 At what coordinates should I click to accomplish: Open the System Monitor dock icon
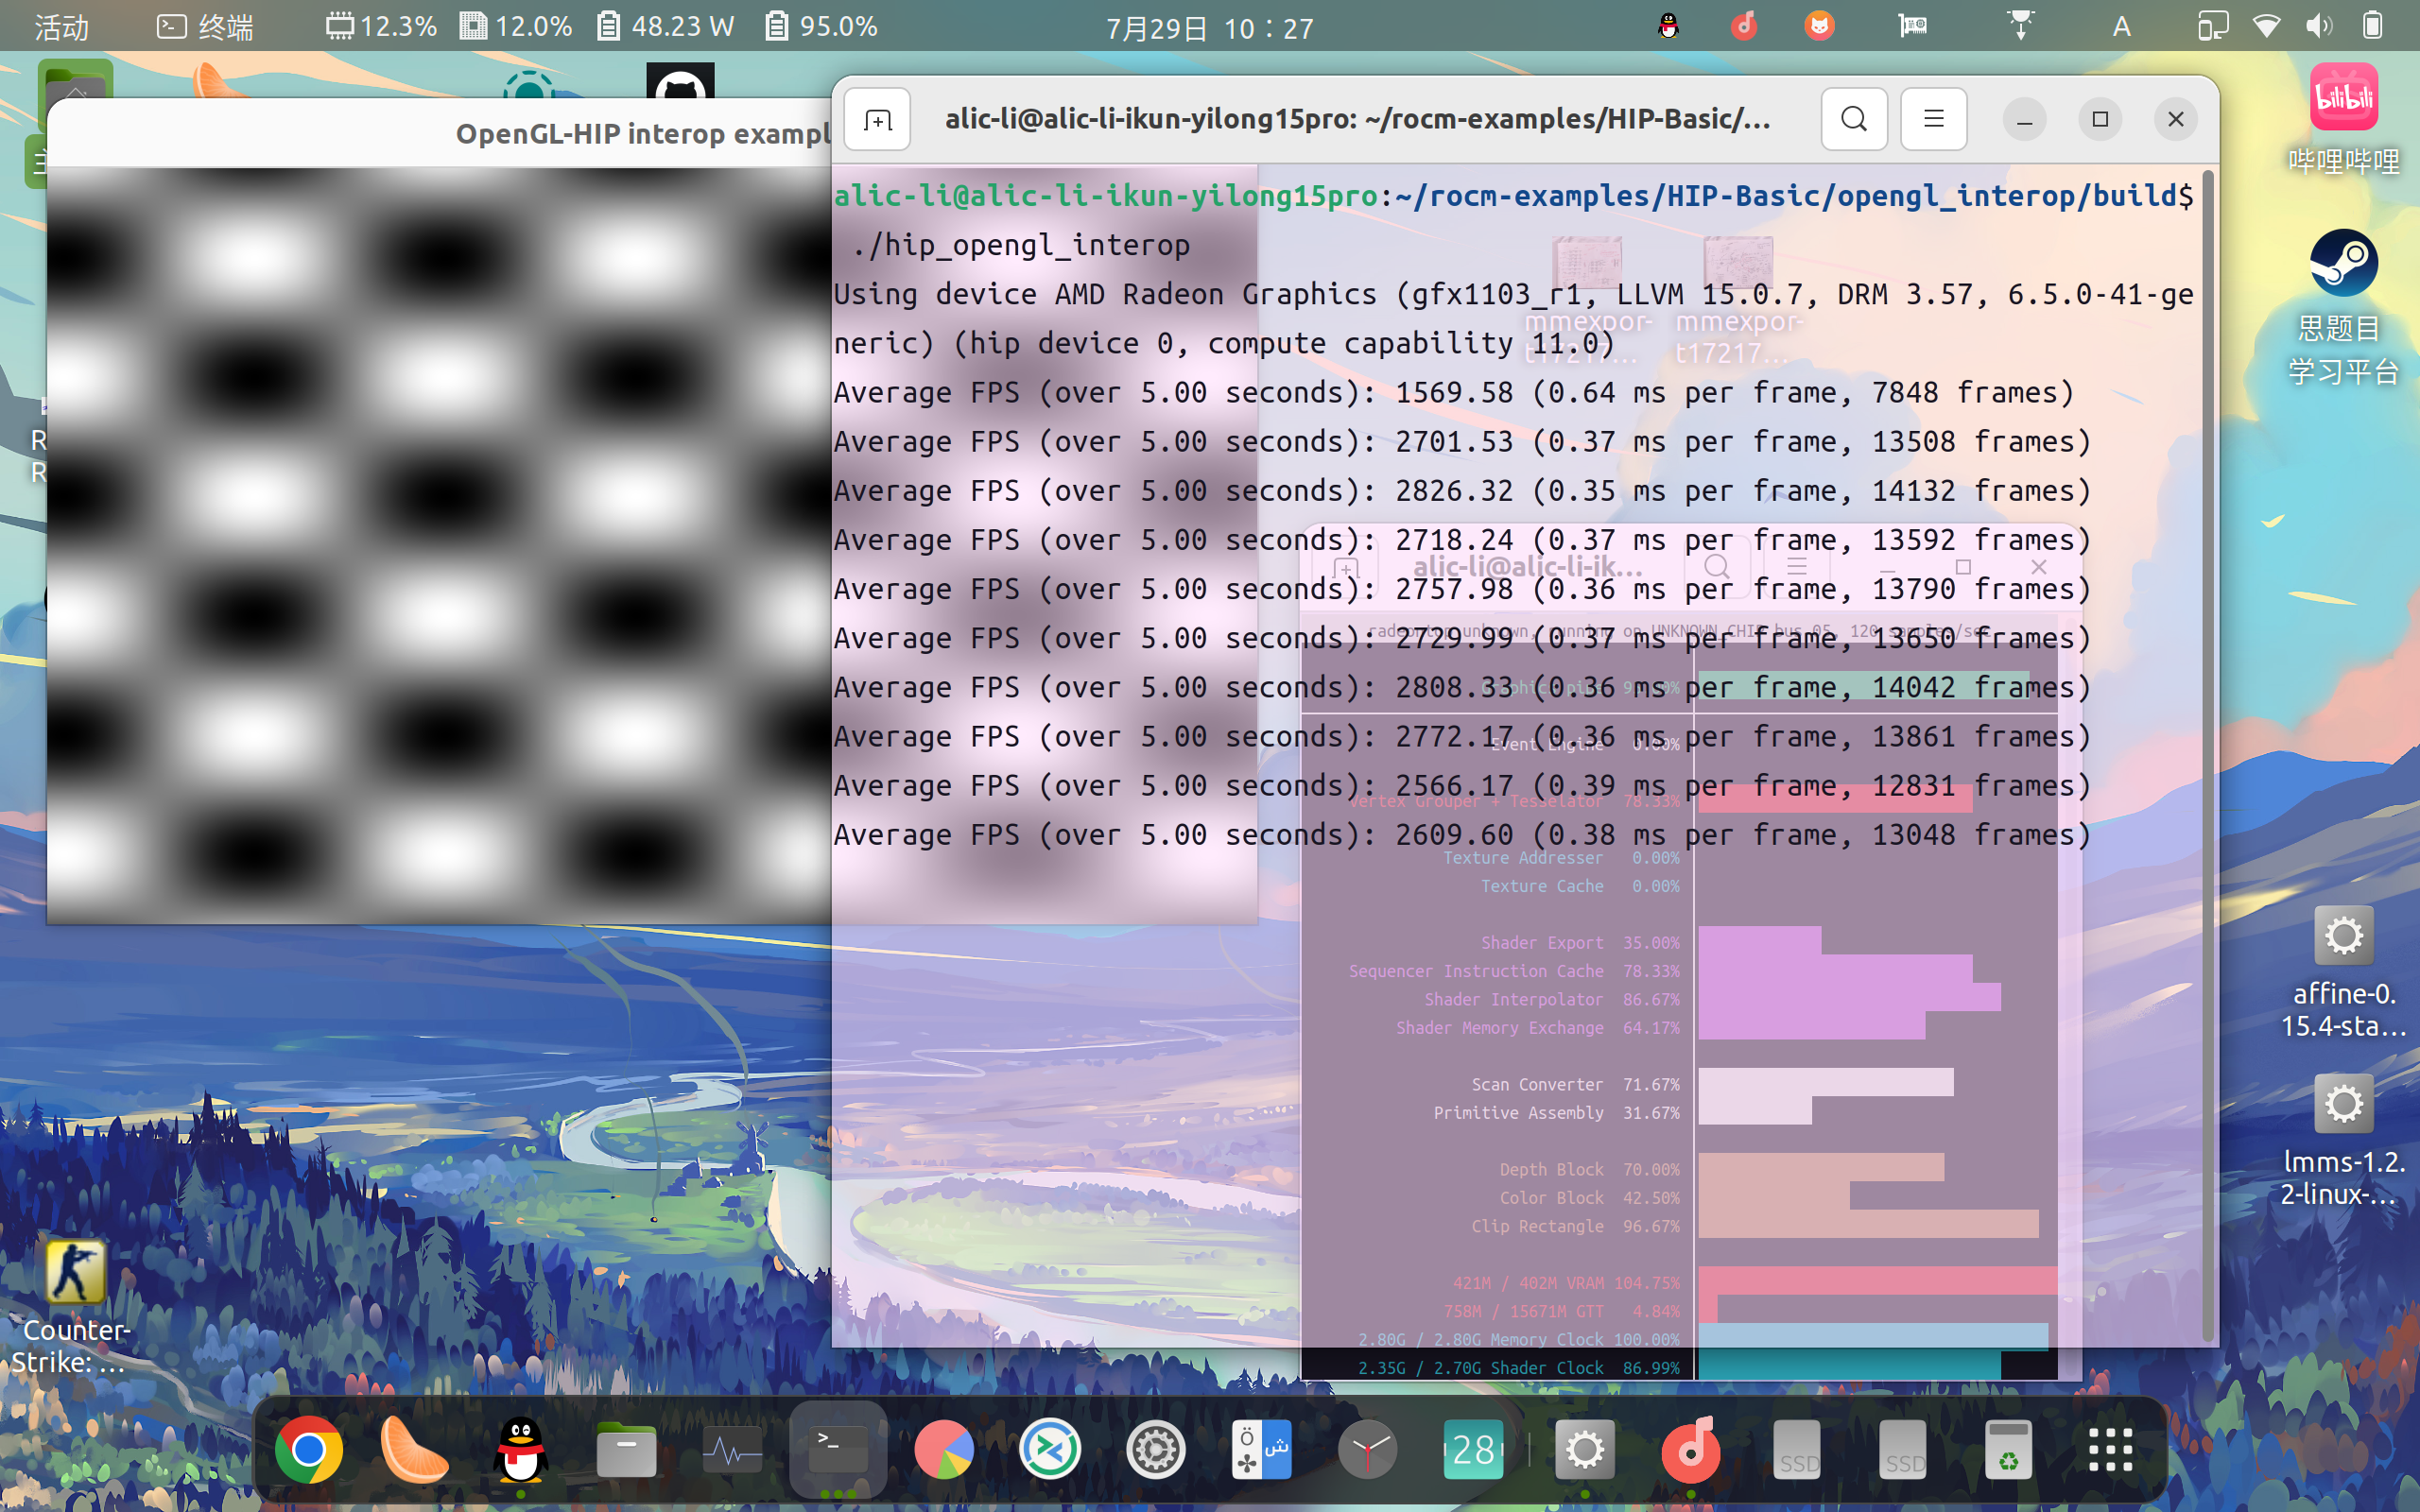point(732,1449)
